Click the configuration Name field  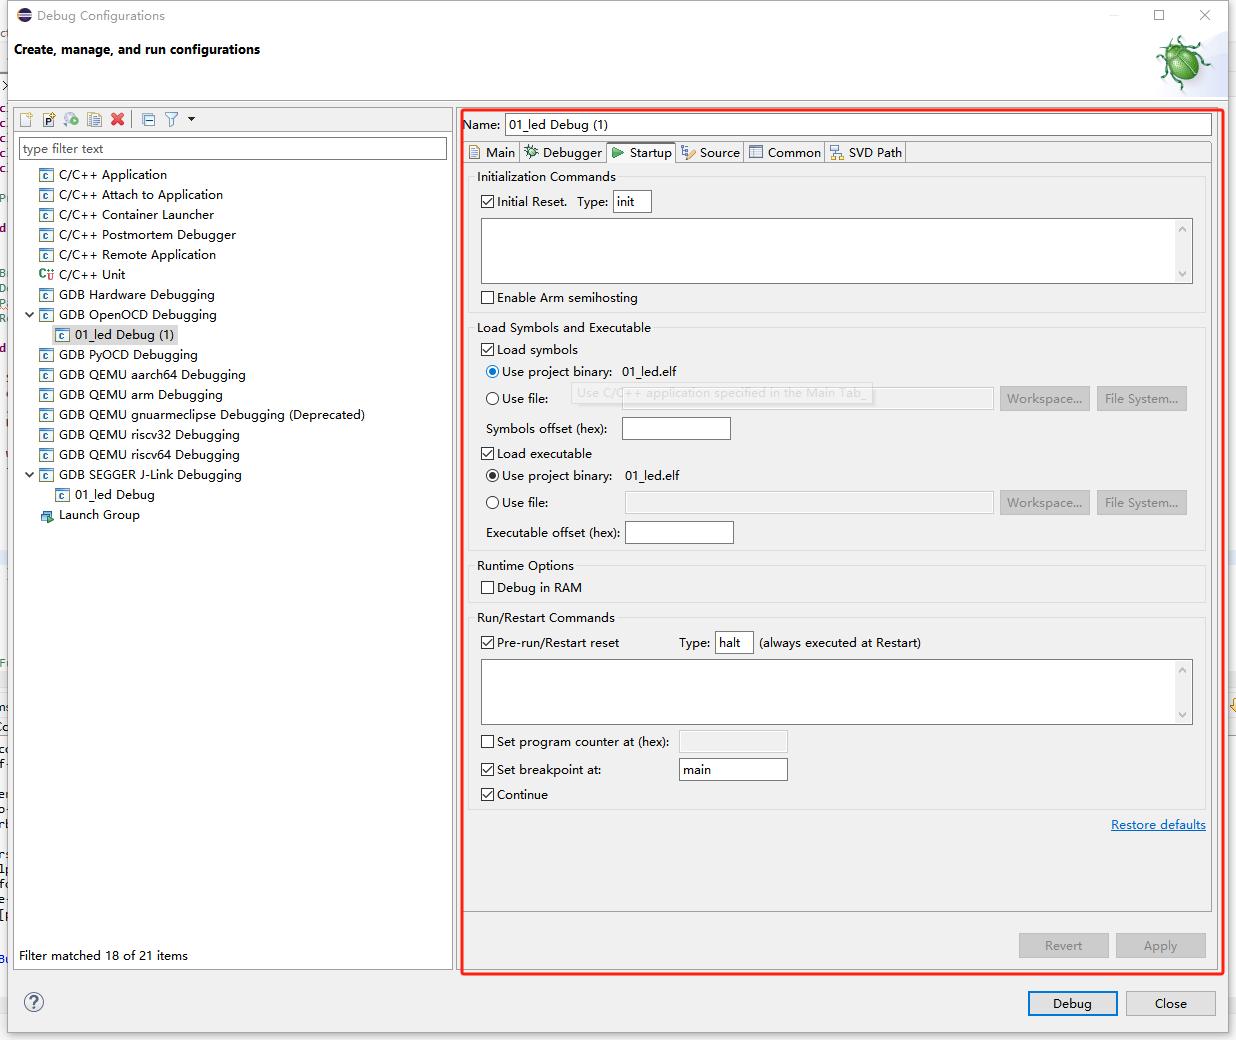click(858, 124)
